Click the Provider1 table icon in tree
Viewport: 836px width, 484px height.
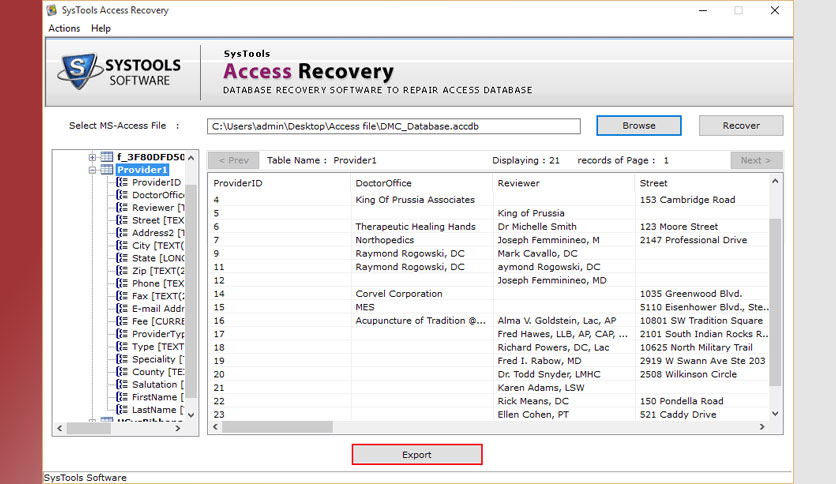pyautogui.click(x=107, y=170)
